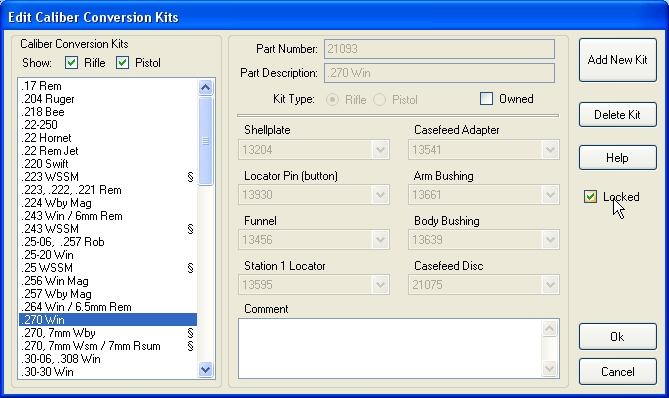Click inside the Comment text box
The height and width of the screenshot is (398, 669).
point(390,349)
